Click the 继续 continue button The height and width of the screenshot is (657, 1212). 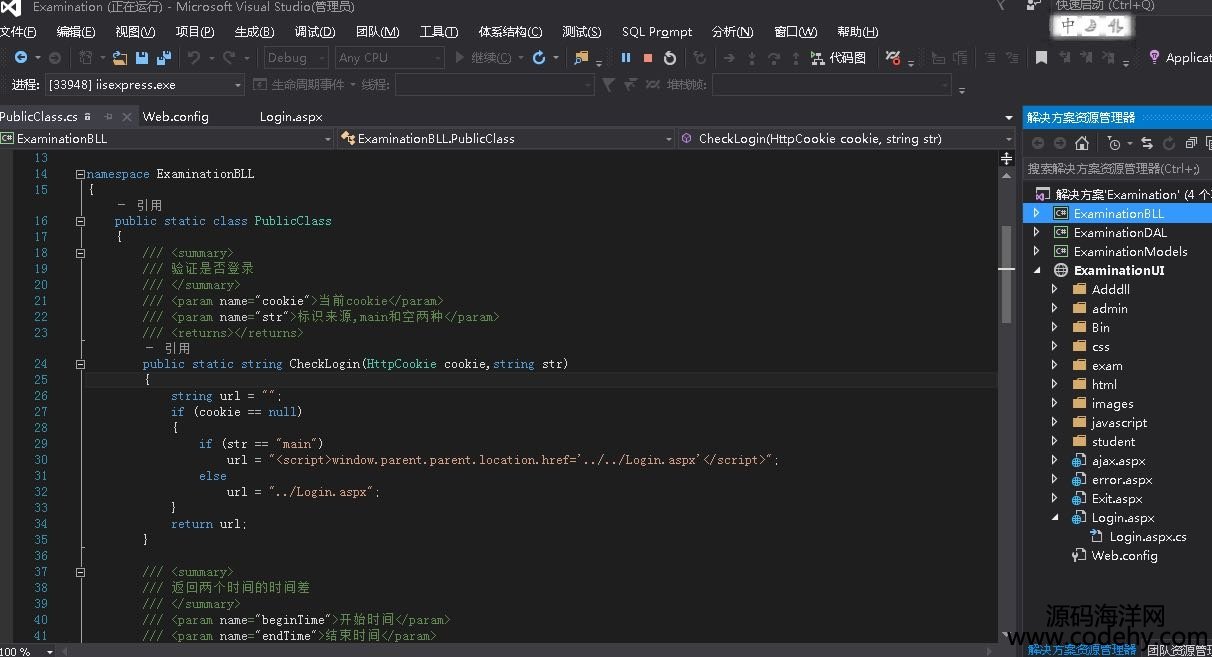coord(483,58)
